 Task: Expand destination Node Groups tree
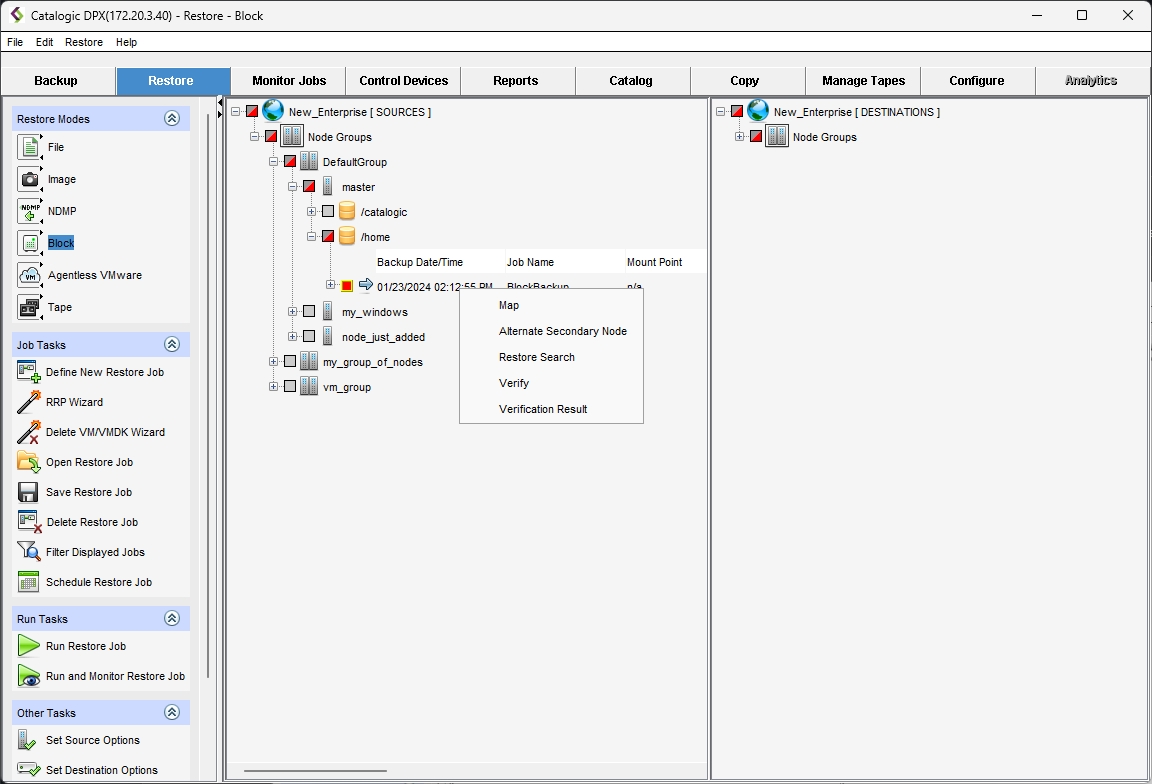739,137
